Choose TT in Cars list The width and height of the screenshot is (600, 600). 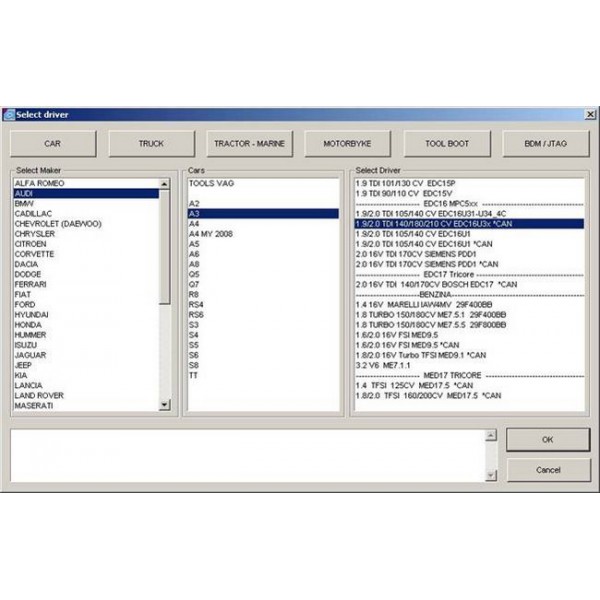pyautogui.click(x=263, y=375)
